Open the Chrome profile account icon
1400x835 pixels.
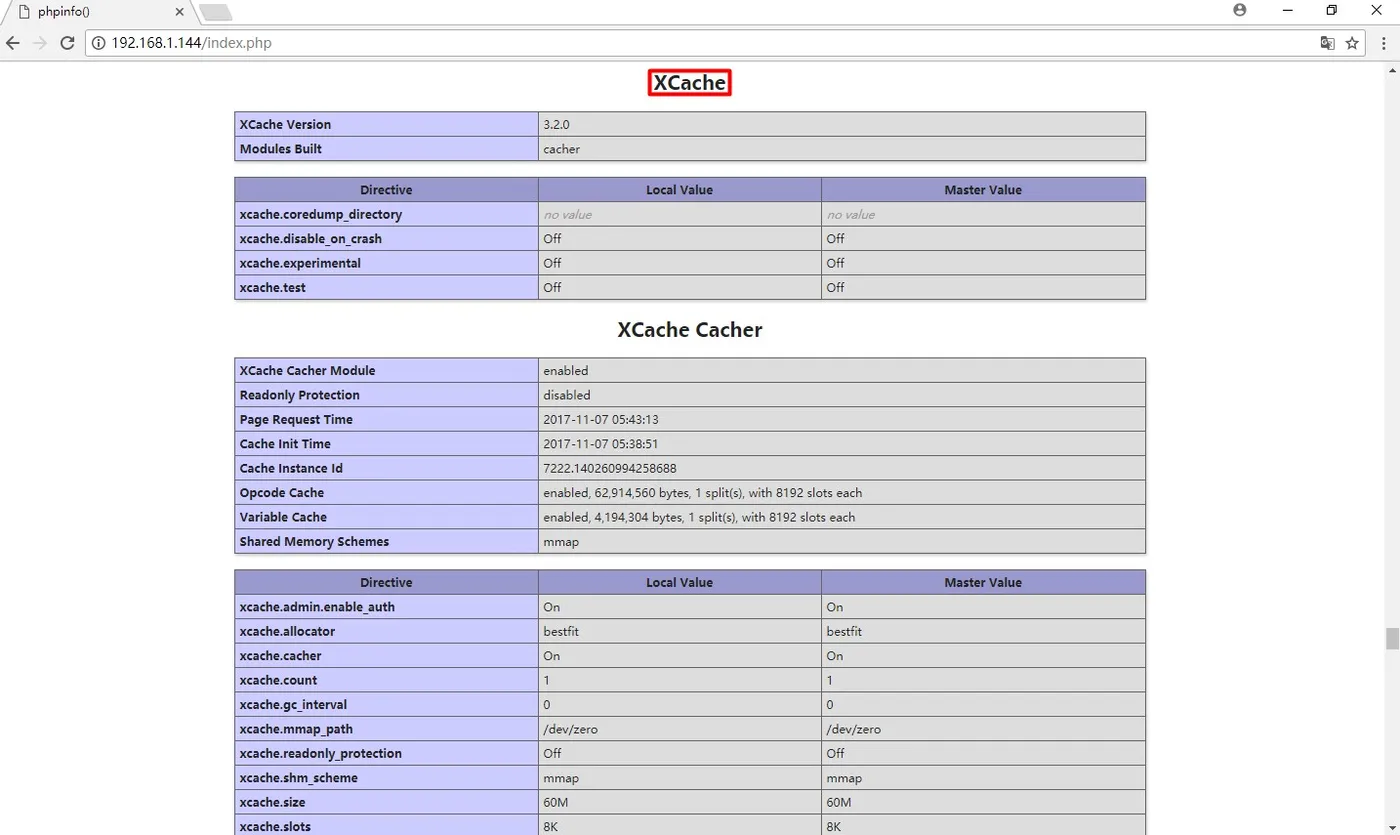coord(1240,10)
